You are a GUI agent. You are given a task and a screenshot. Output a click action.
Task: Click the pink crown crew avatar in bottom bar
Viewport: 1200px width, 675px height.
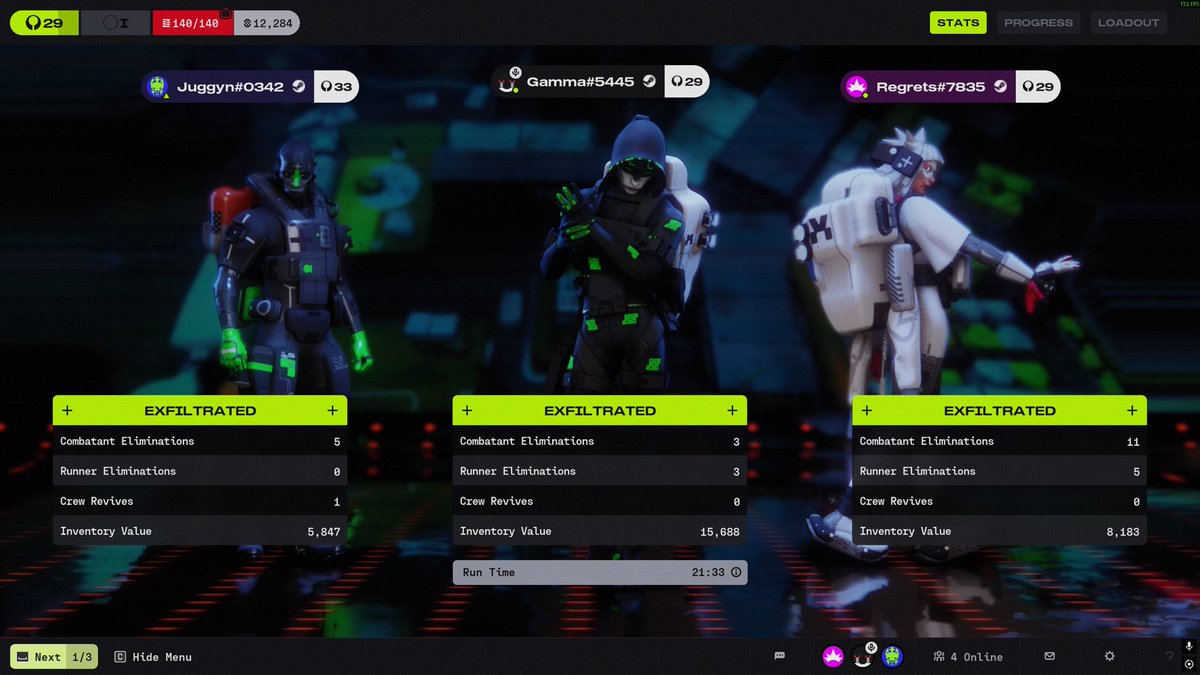coord(833,656)
